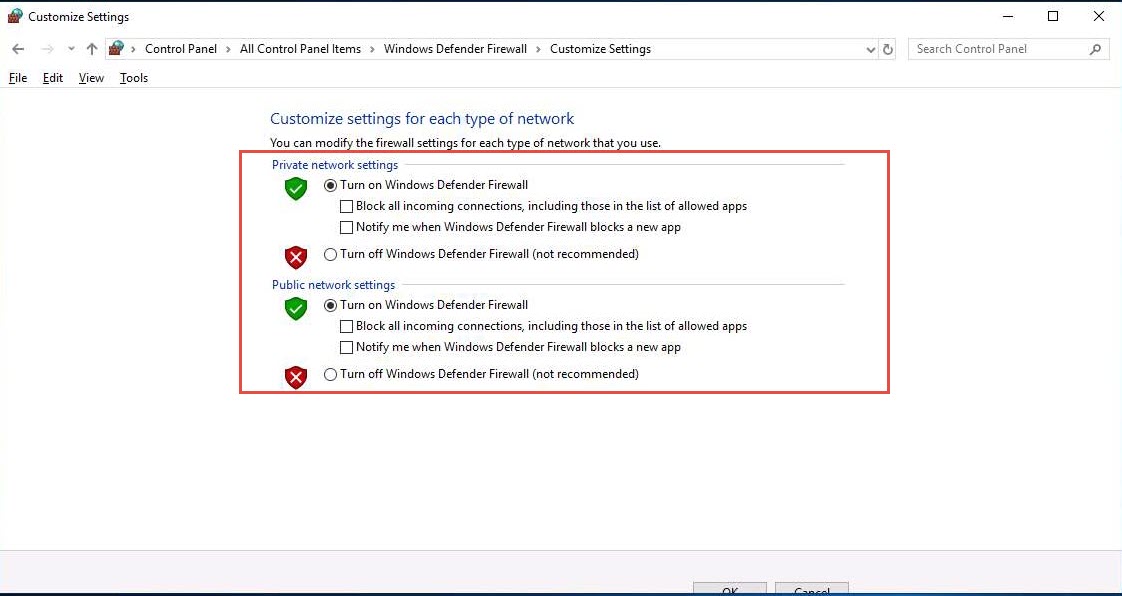Open the File menu
This screenshot has height=596, width=1122.
(18, 78)
